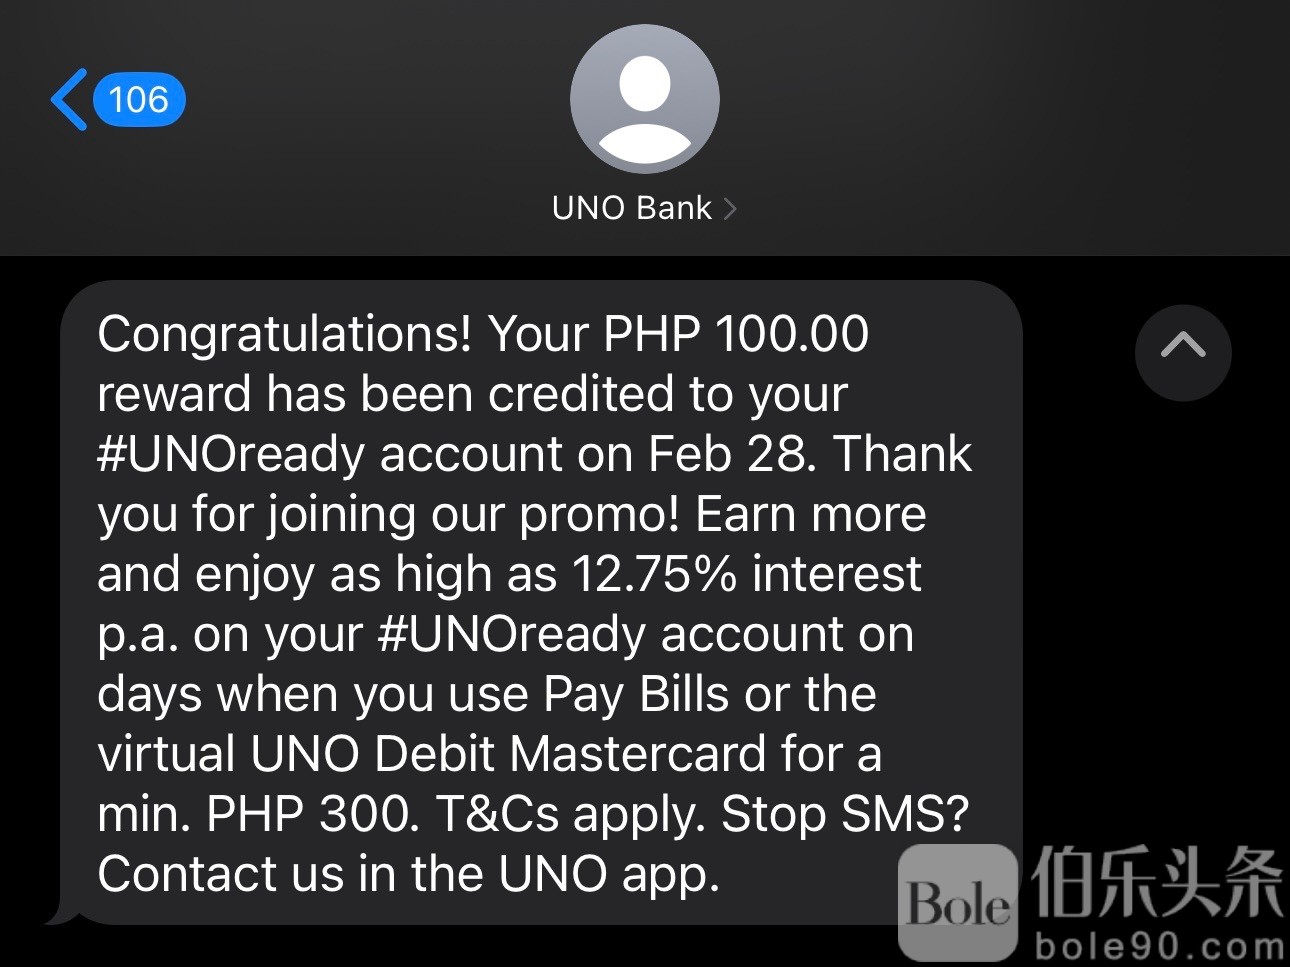Image resolution: width=1290 pixels, height=967 pixels.
Task: Tap the Stop SMS? text
Action: click(846, 814)
